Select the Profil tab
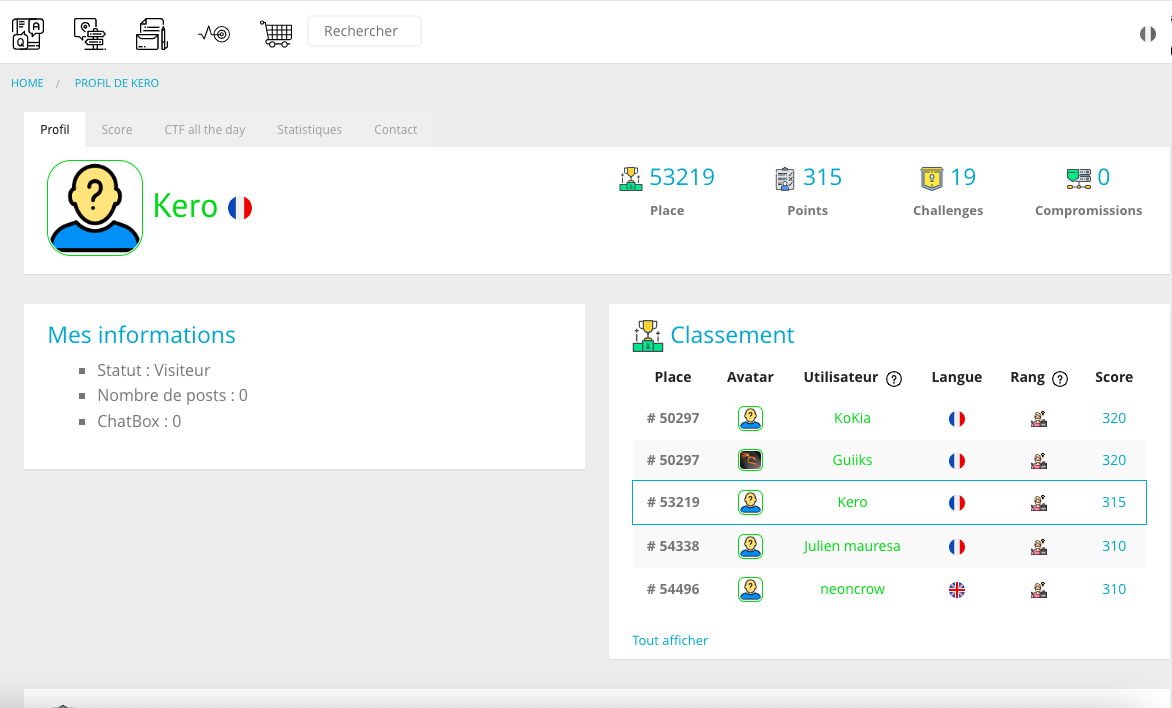The height and width of the screenshot is (708, 1172). tap(55, 129)
